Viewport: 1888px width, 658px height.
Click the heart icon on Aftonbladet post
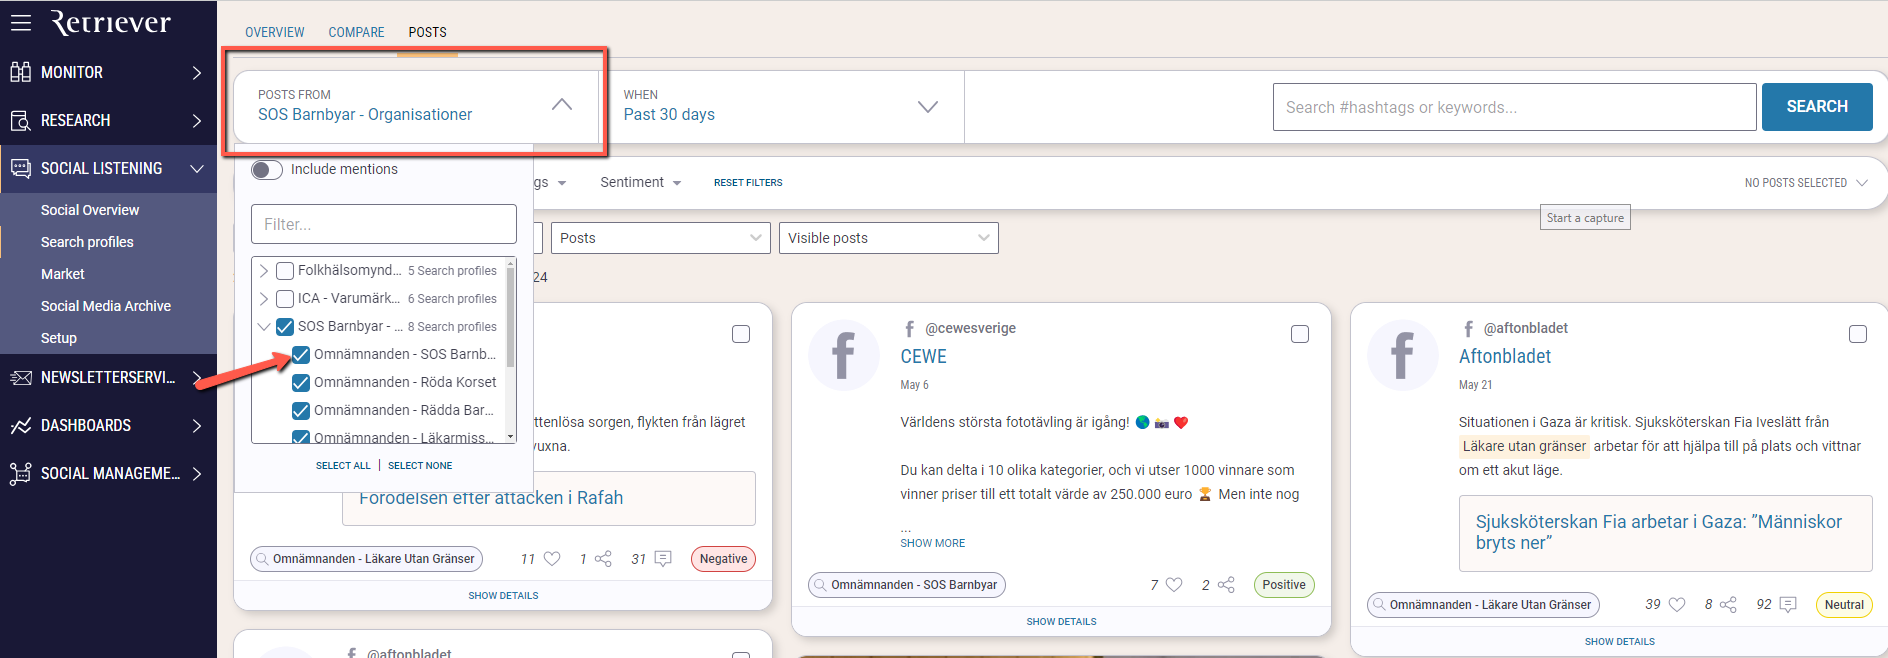1677,604
